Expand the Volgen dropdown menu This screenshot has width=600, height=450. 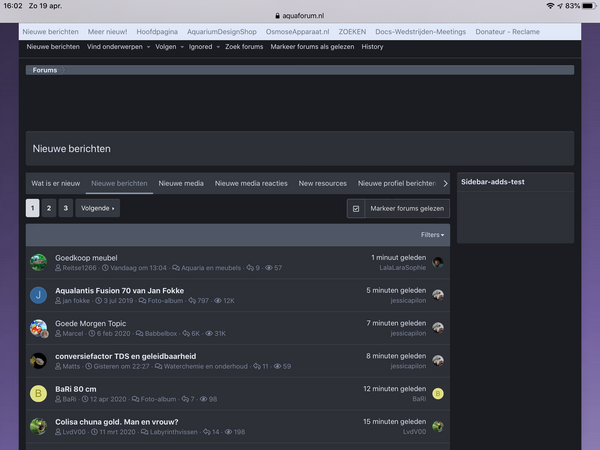(x=169, y=46)
